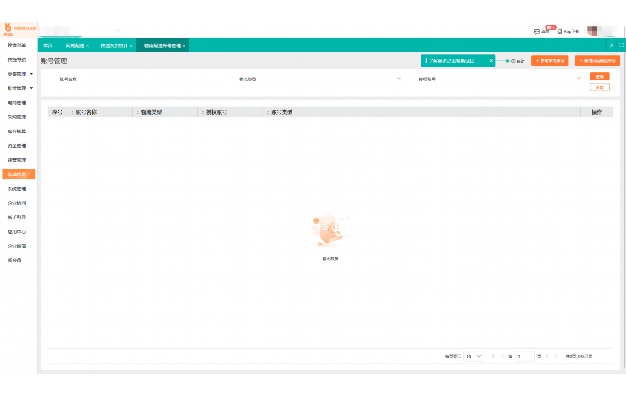Switch to the first teal tab
Image resolution: width=626 pixels, height=396 pixels.
click(x=48, y=46)
